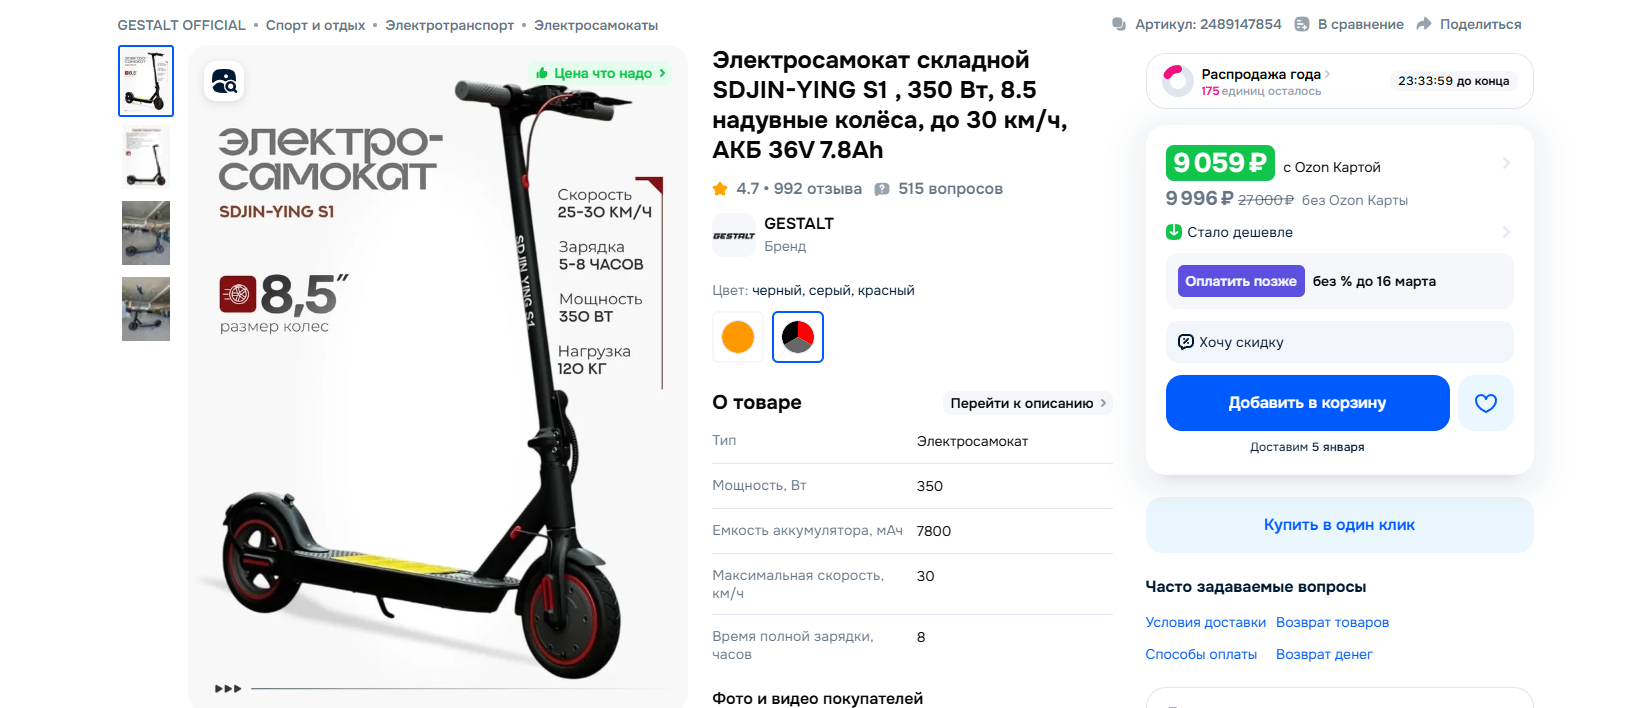Click the rating star icon

pyautogui.click(x=720, y=188)
